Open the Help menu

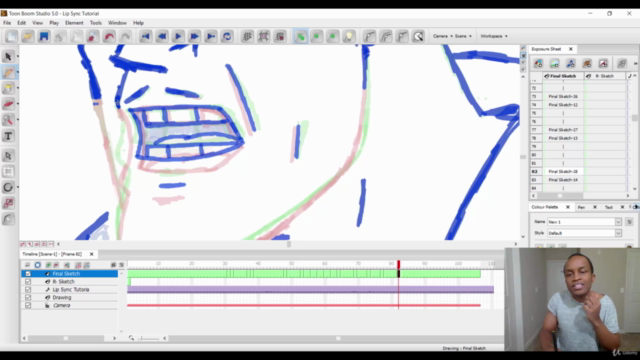coord(138,23)
